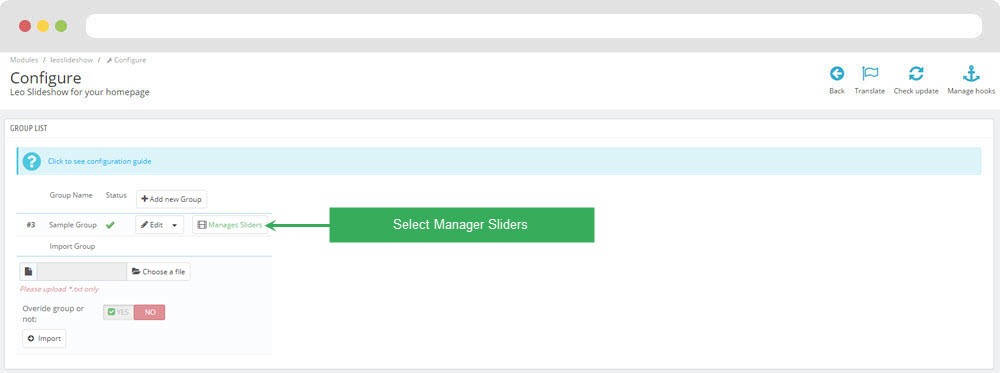
Task: Go to leoslideshow breadcrumb
Action: pyautogui.click(x=71, y=60)
